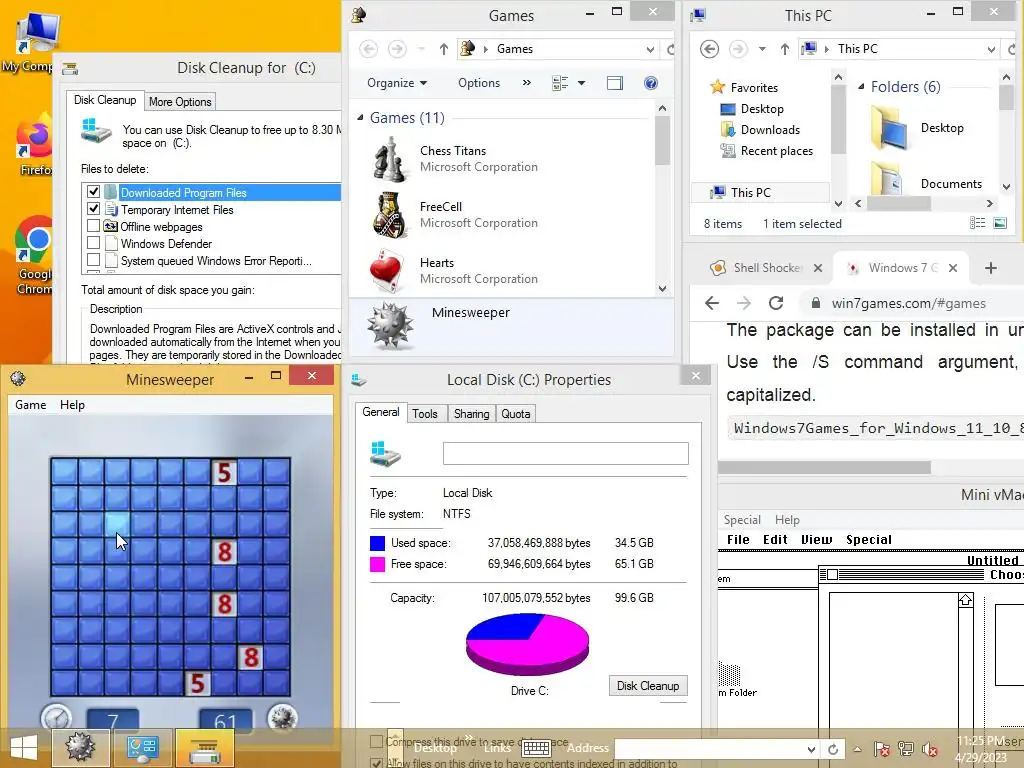This screenshot has width=1024, height=768.
Task: Switch to More Options tab in Disk Cleanup
Action: coord(180,102)
